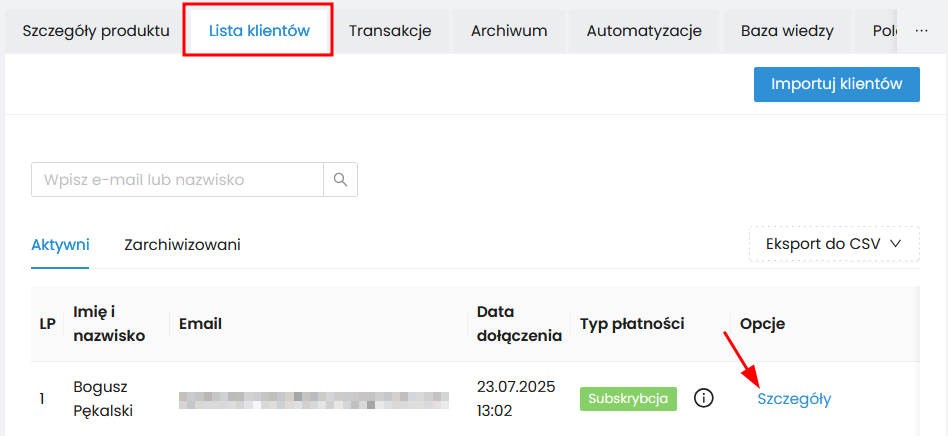Click the search magnifier icon
Image resolution: width=948 pixels, height=436 pixels.
pyautogui.click(x=340, y=180)
